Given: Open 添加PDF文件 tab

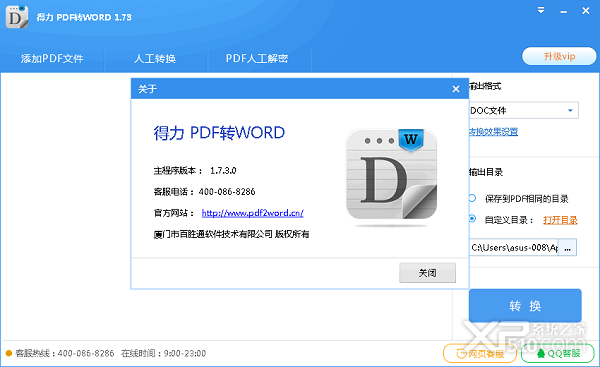Looking at the screenshot, I should [x=52, y=59].
